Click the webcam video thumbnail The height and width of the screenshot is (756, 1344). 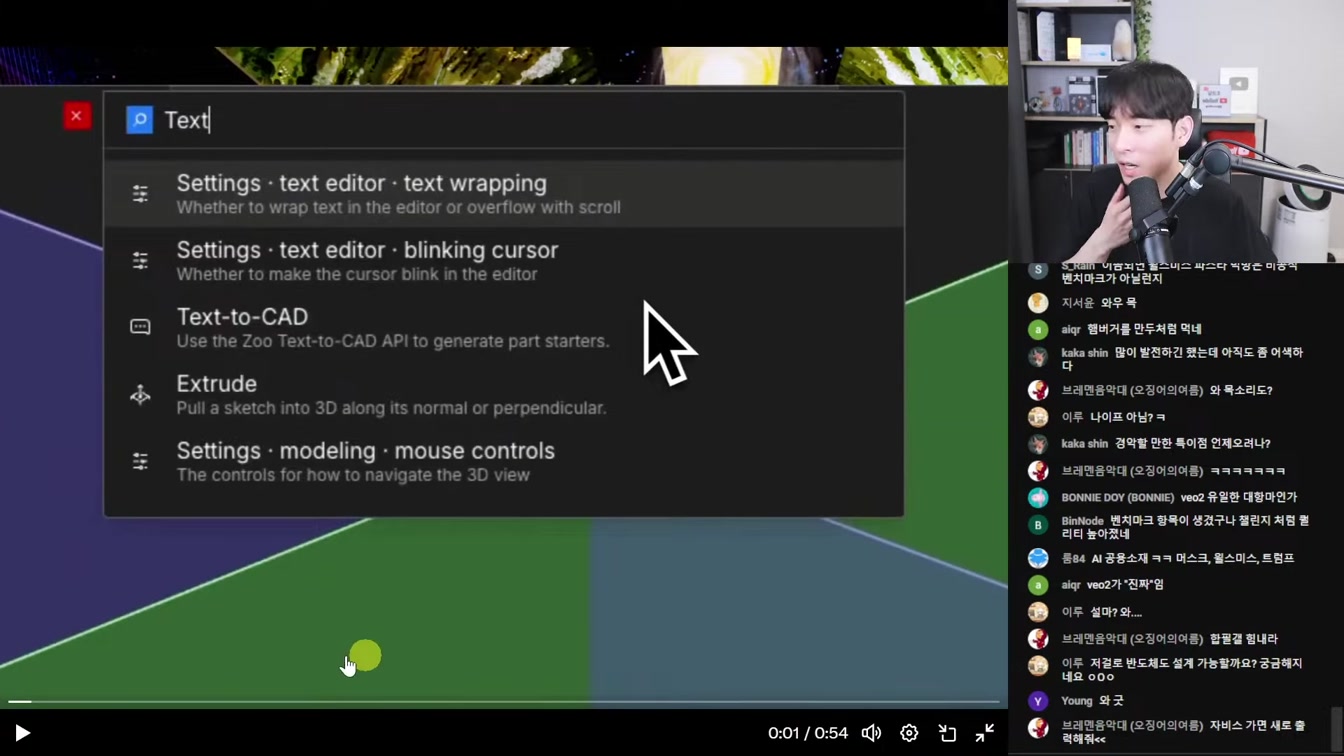click(1176, 131)
